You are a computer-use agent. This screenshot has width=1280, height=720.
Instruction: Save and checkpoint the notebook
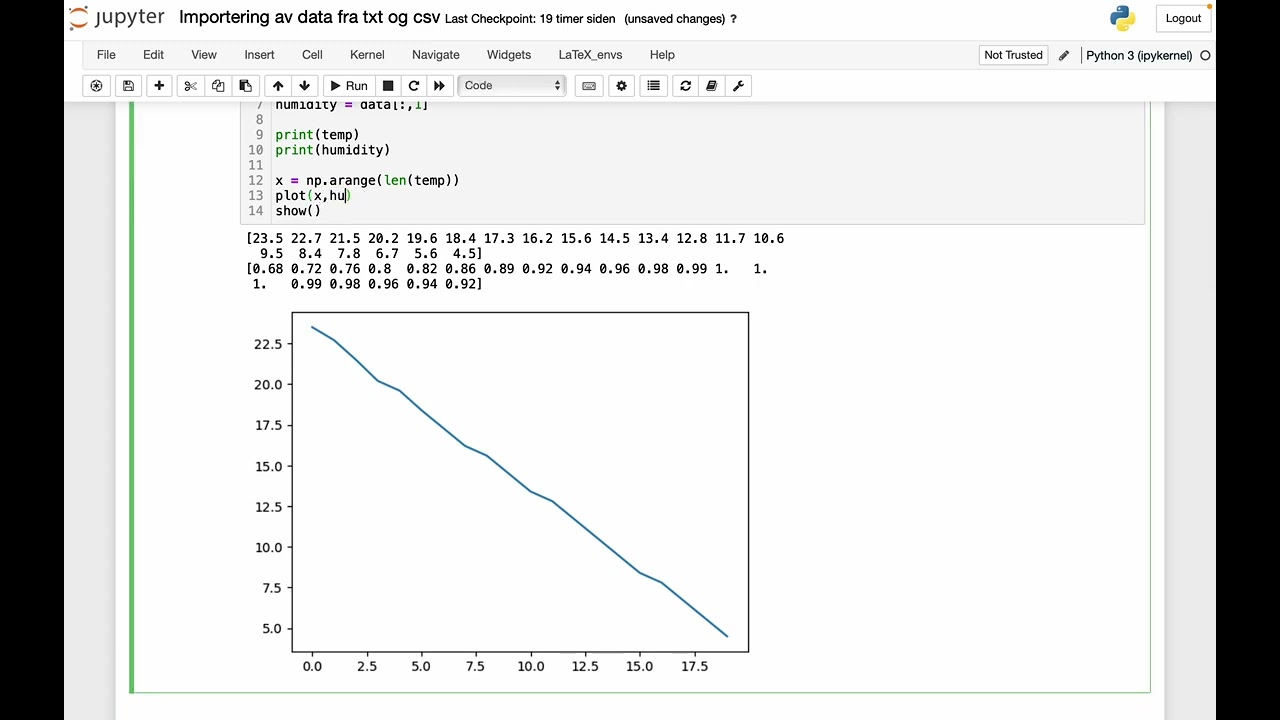point(128,86)
